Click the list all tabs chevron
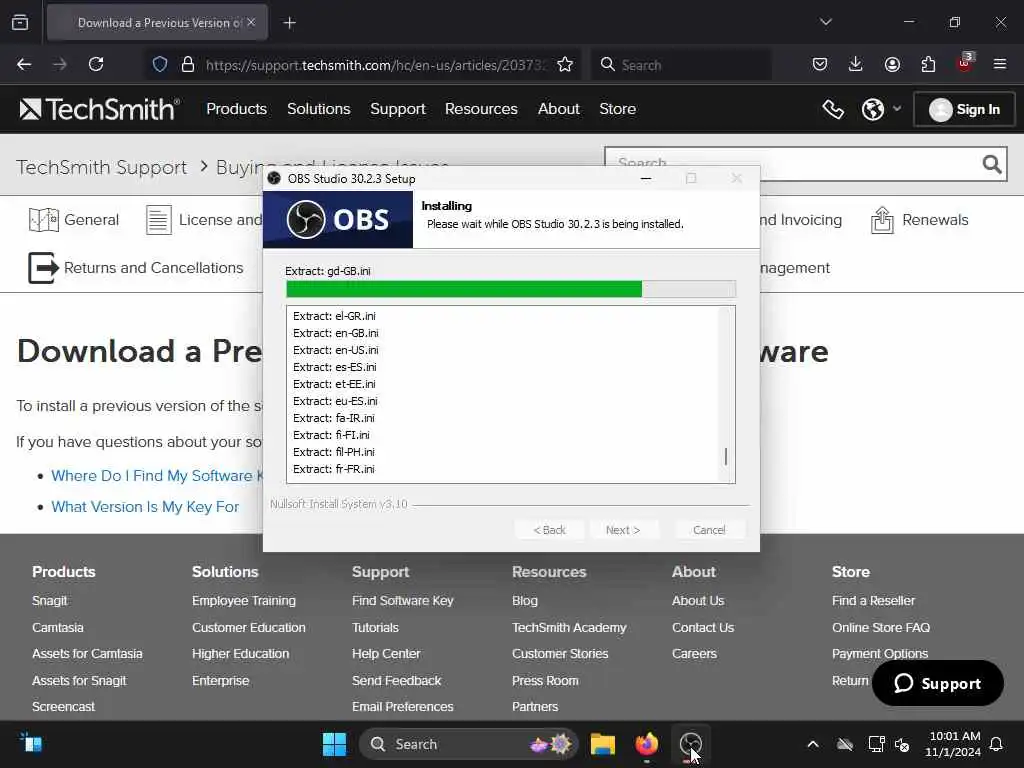 click(825, 22)
